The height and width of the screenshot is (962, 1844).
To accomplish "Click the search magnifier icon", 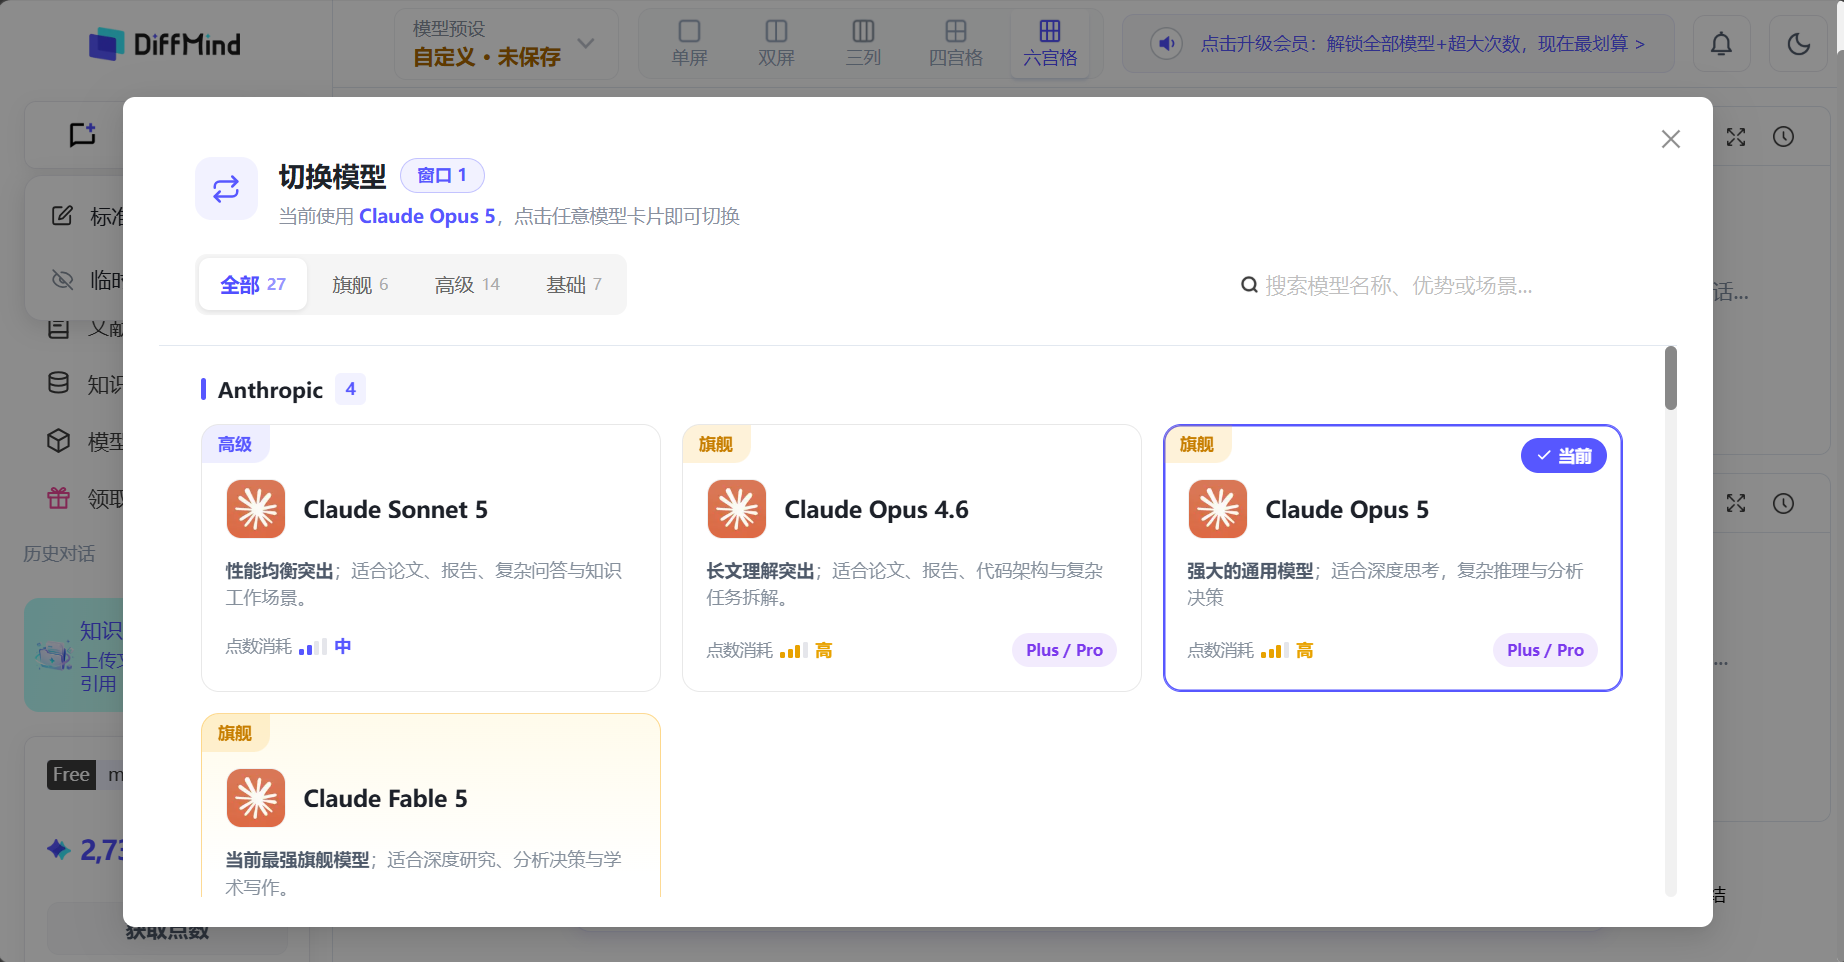I will (1249, 286).
